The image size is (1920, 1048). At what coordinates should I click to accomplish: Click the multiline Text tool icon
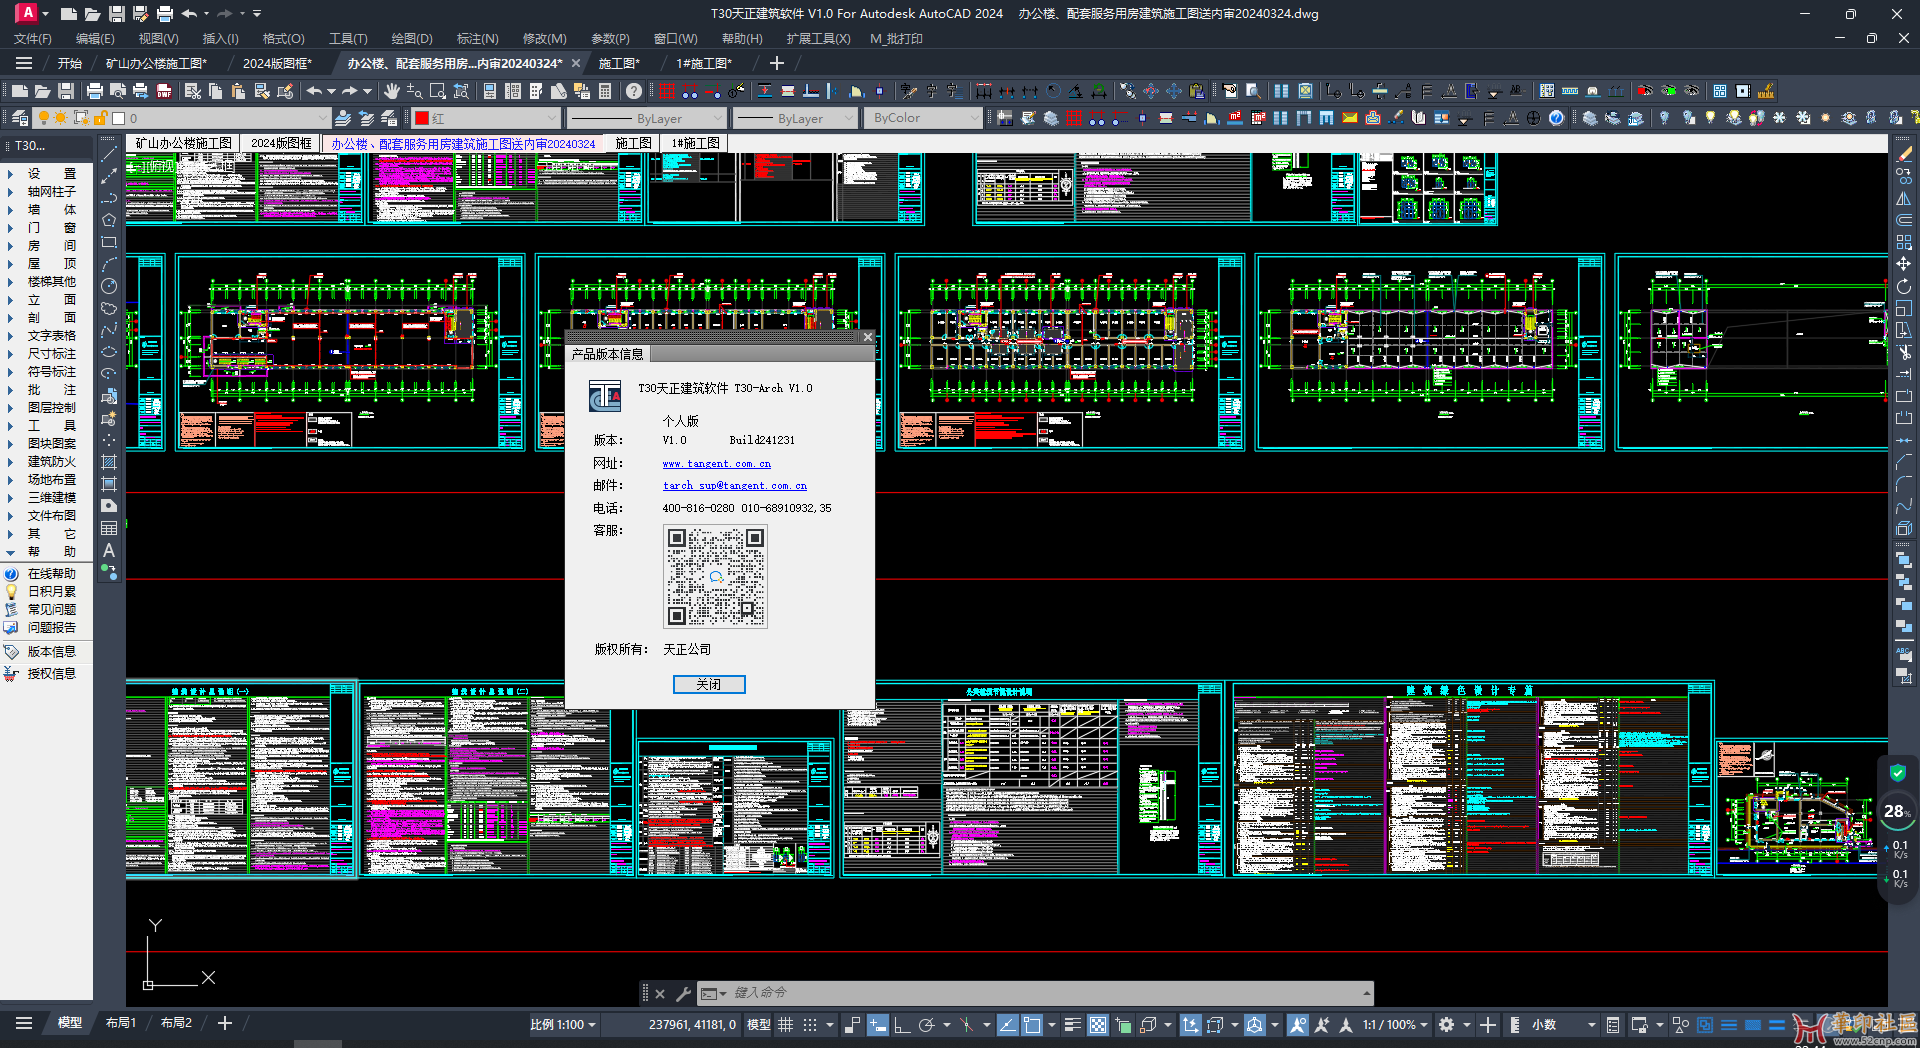click(109, 550)
